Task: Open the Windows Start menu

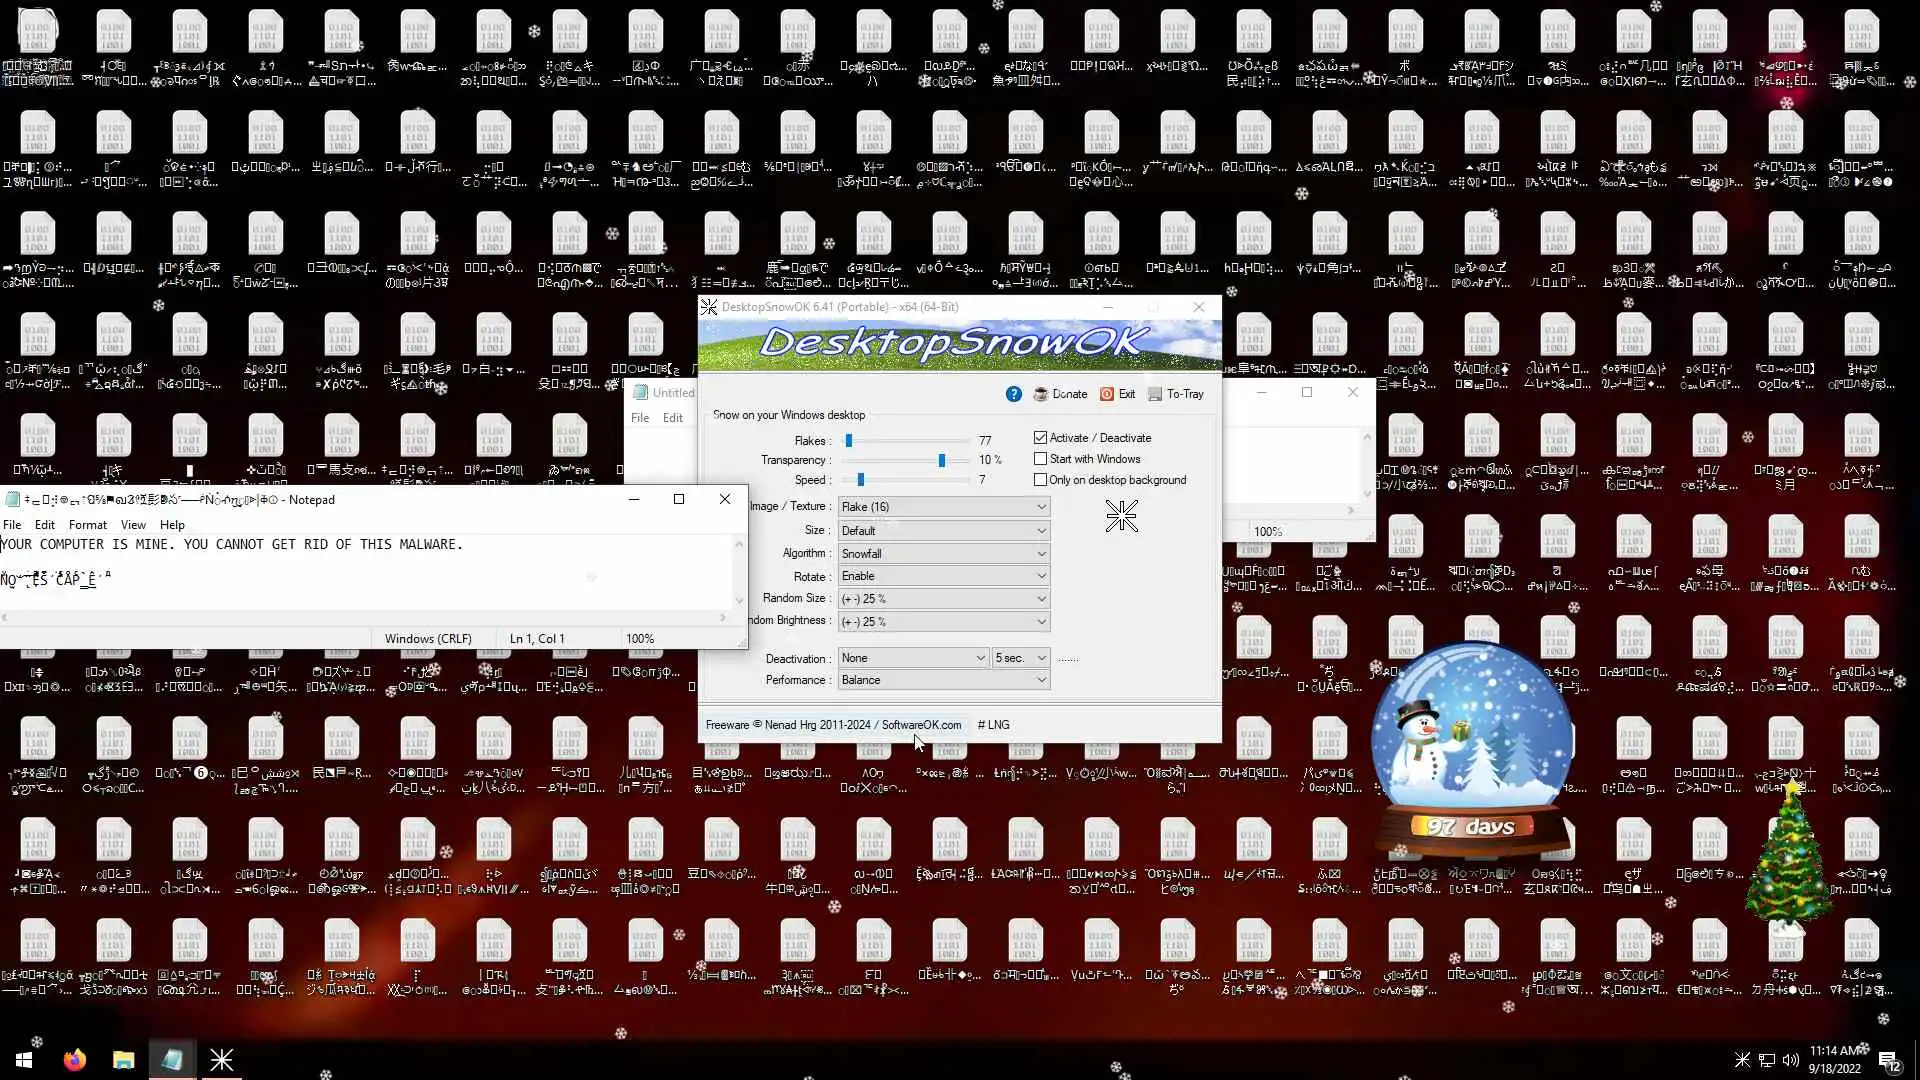Action: click(24, 1060)
